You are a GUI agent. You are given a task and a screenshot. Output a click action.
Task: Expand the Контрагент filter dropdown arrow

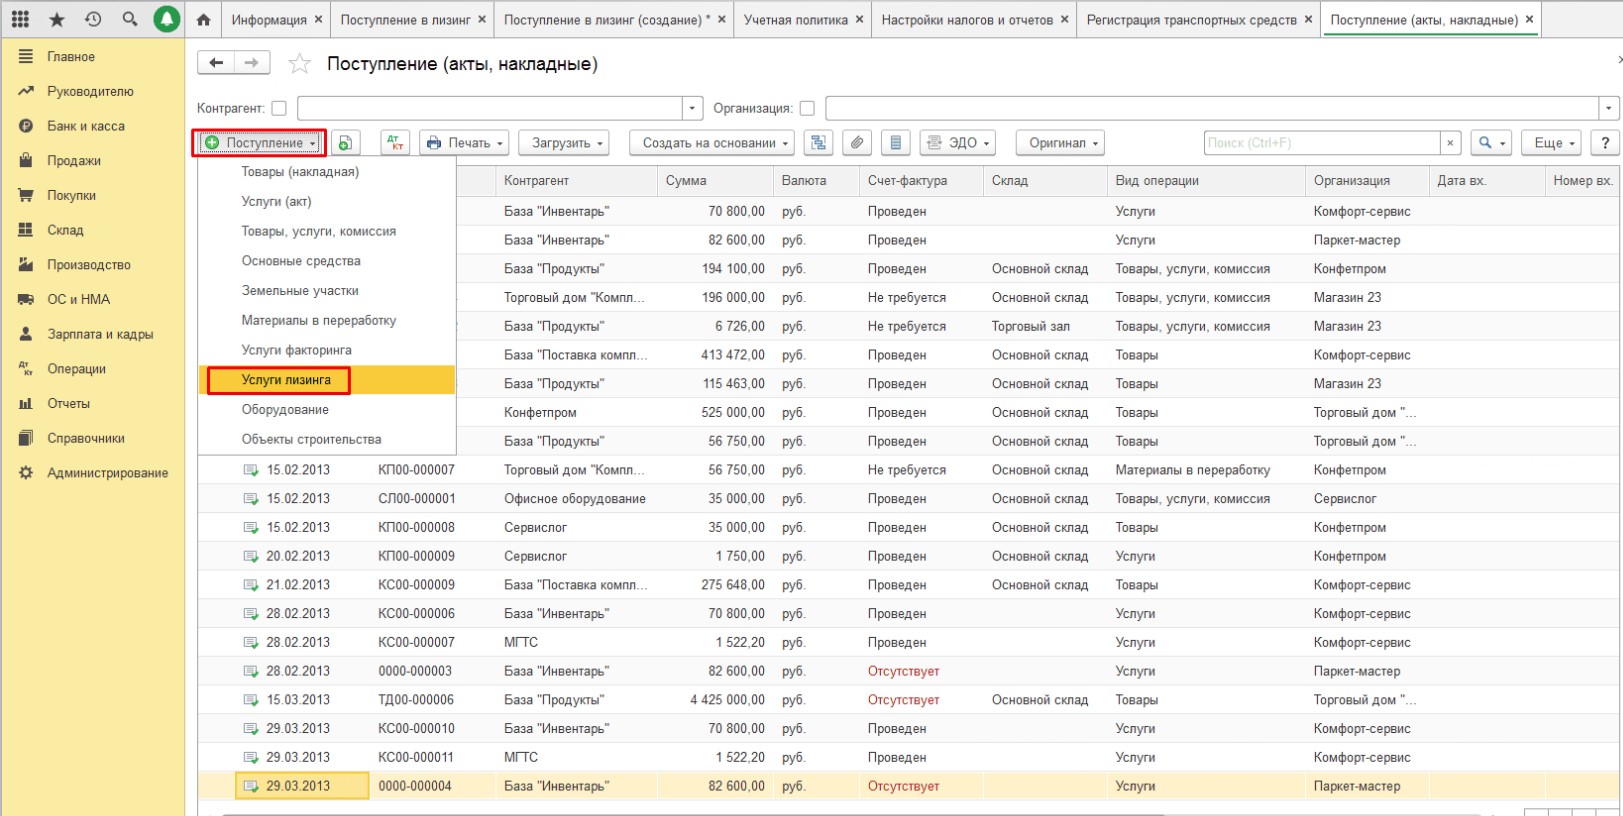[x=693, y=108]
